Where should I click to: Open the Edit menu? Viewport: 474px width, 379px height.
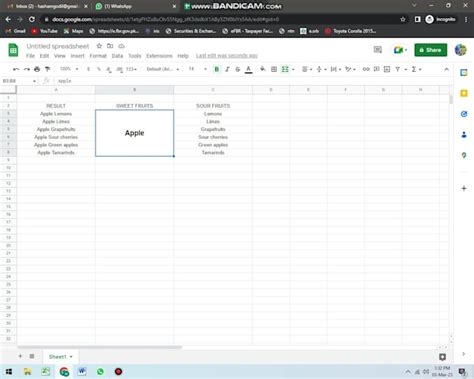(44, 56)
